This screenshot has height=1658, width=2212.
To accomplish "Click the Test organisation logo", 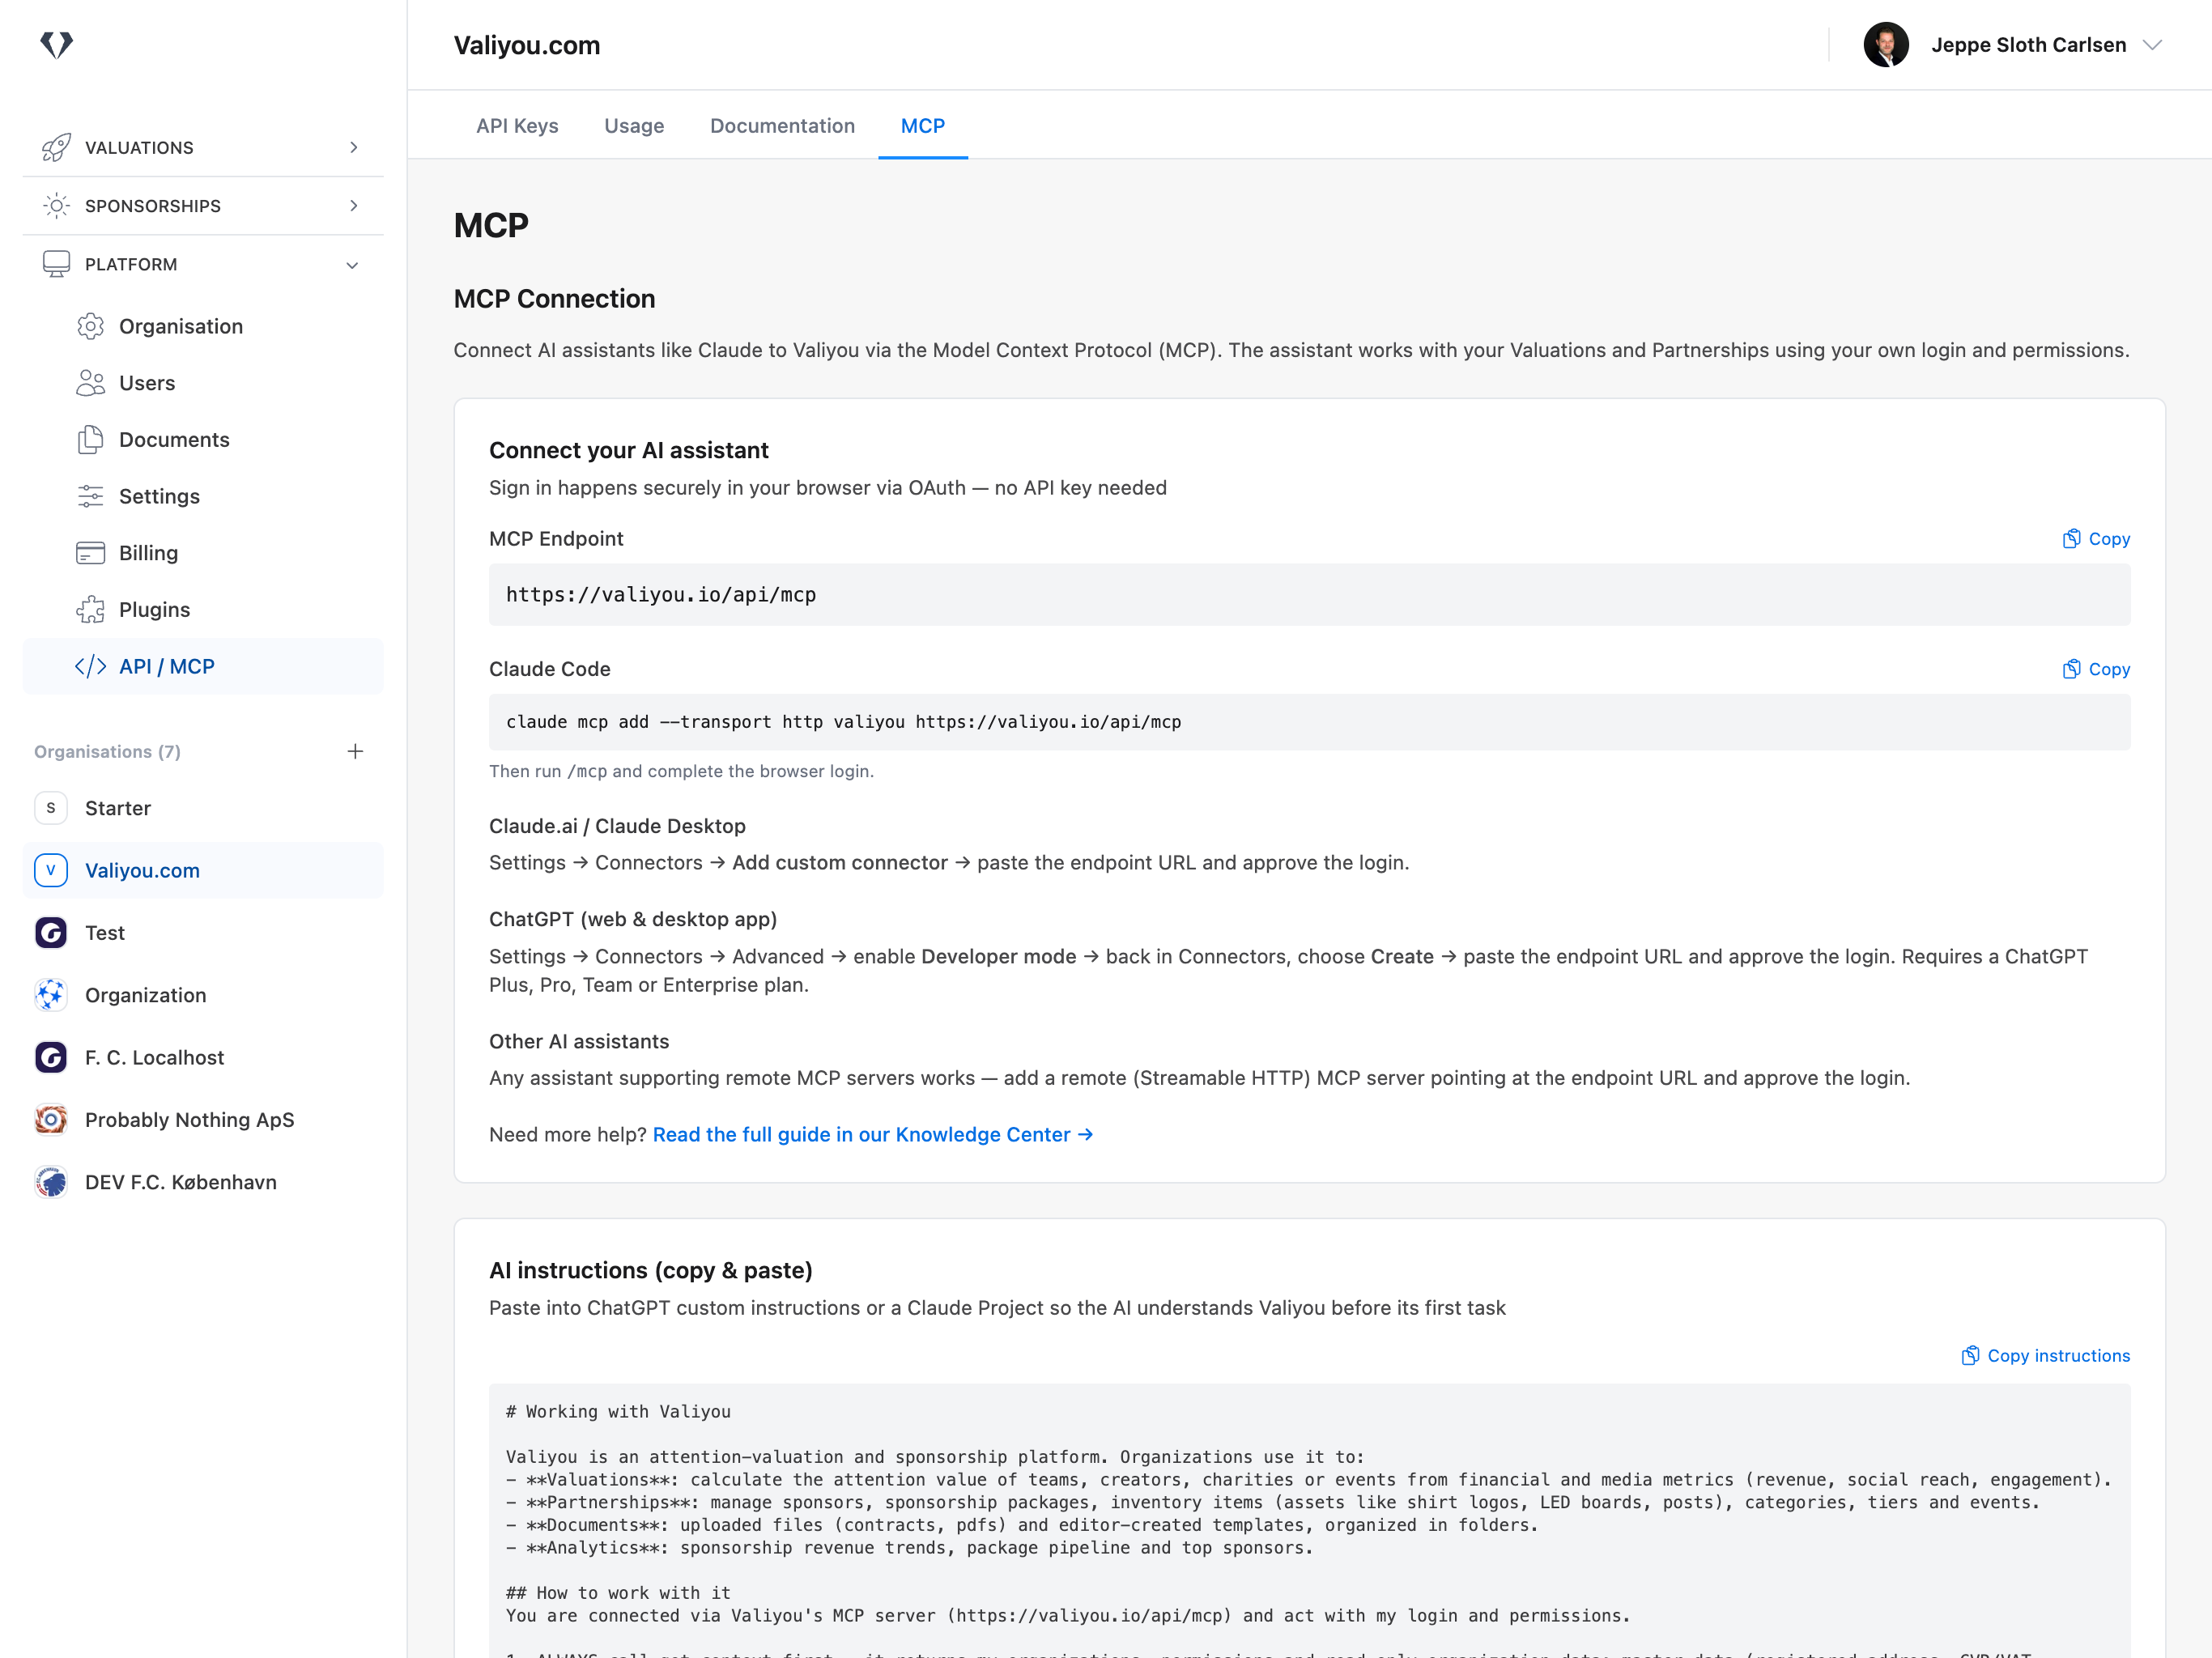I will (51, 933).
